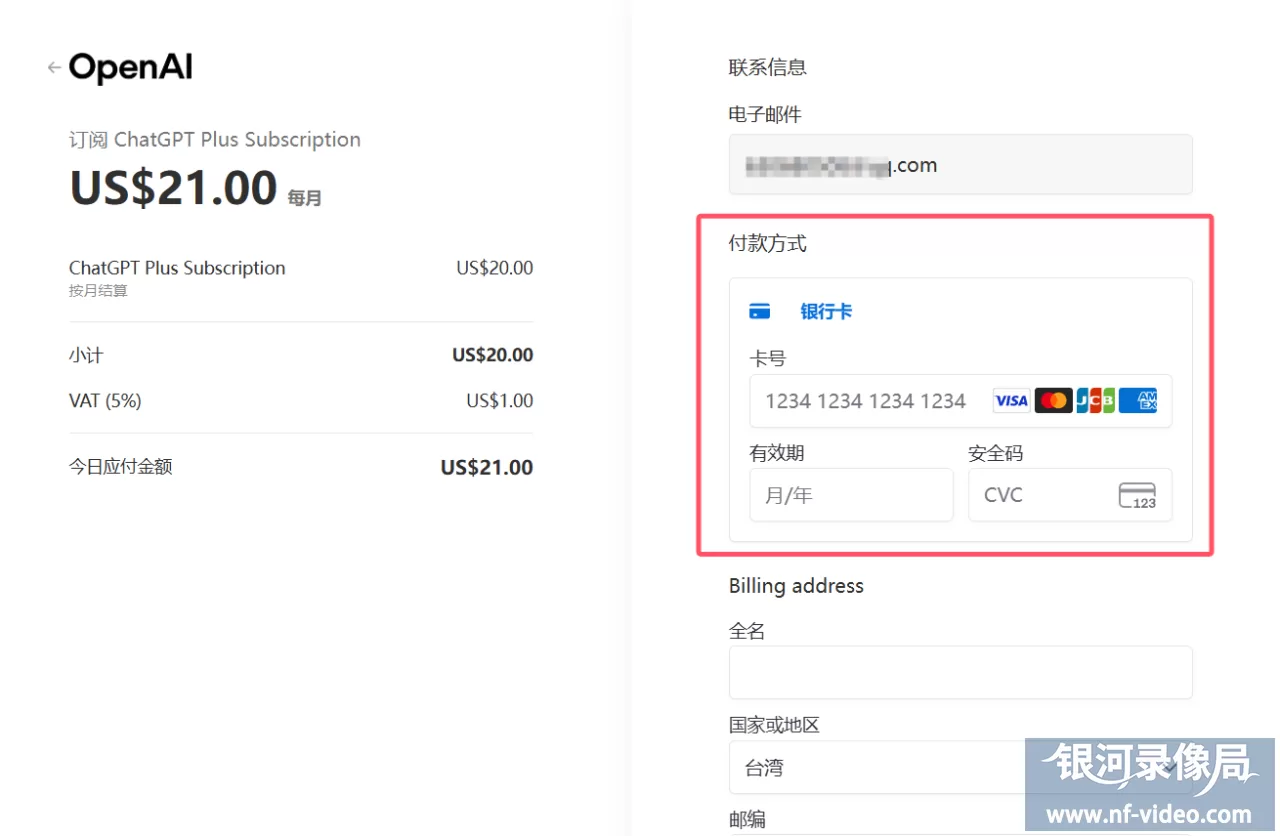Image resolution: width=1280 pixels, height=836 pixels.
Task: Click the Mastercard icon in card number field
Action: 1053,400
